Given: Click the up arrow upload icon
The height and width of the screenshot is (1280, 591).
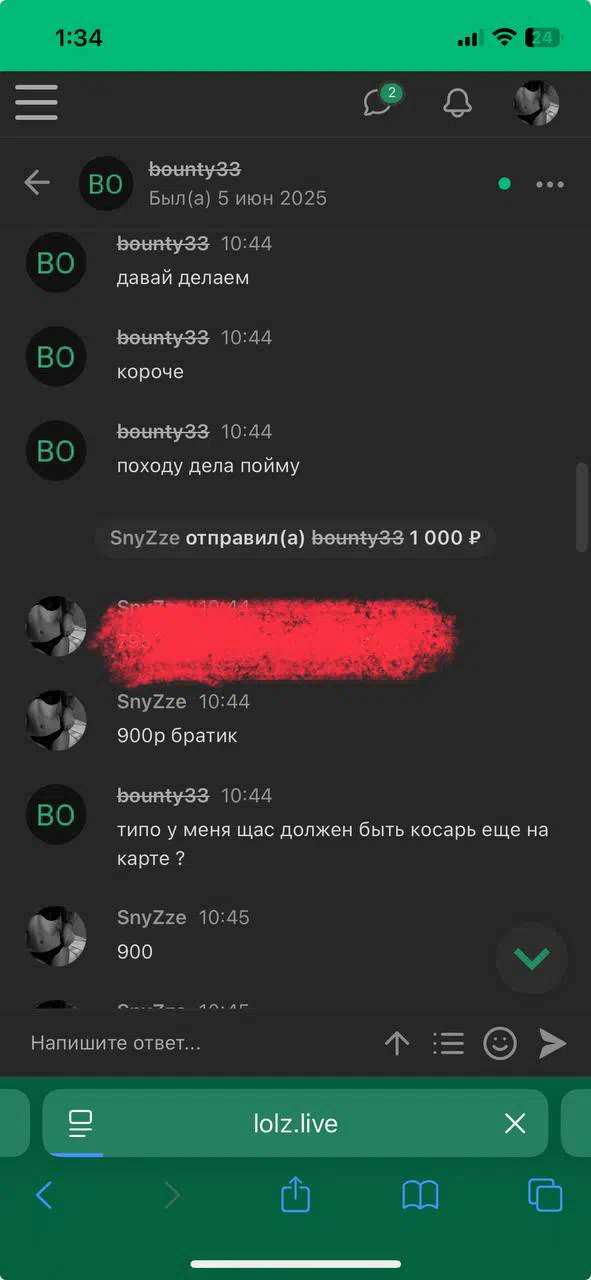Looking at the screenshot, I should (397, 1044).
